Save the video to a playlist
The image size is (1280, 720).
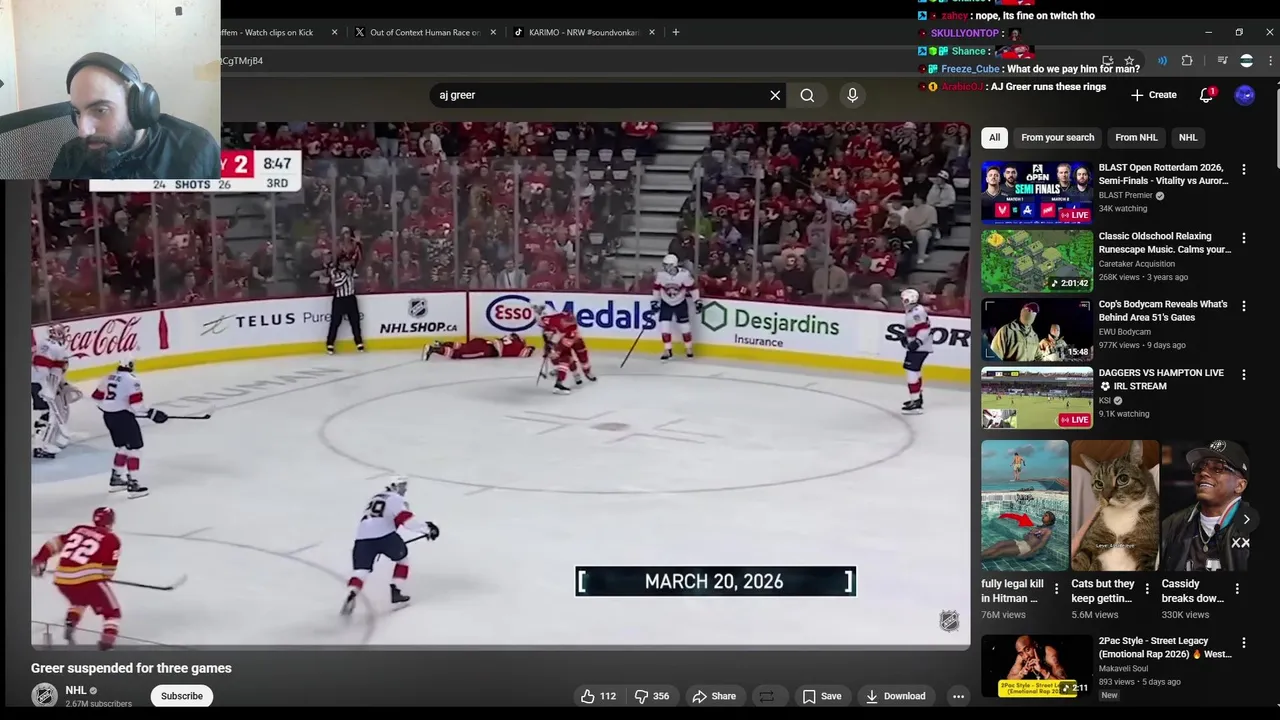(821, 696)
